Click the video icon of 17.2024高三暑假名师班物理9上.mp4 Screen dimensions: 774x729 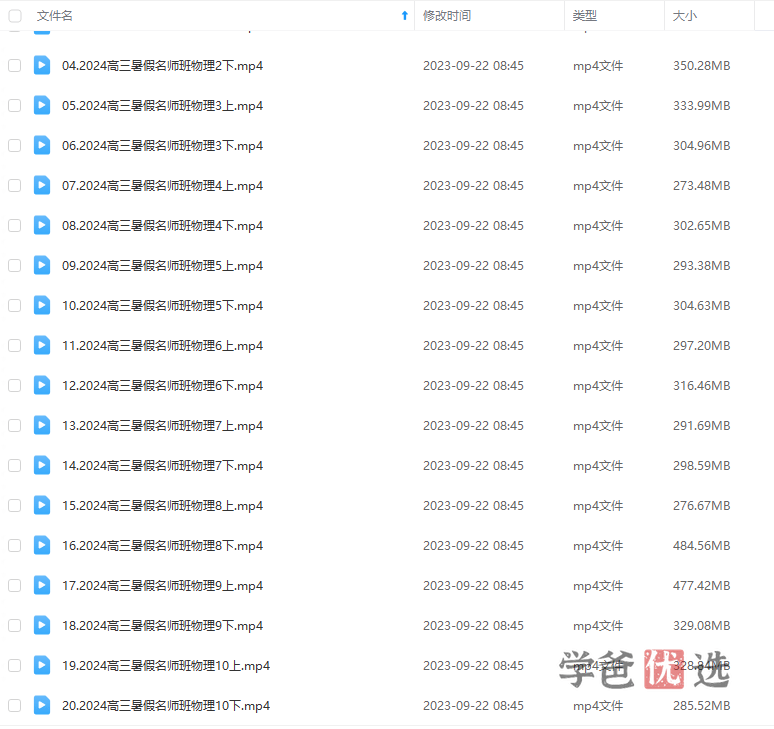pos(42,585)
